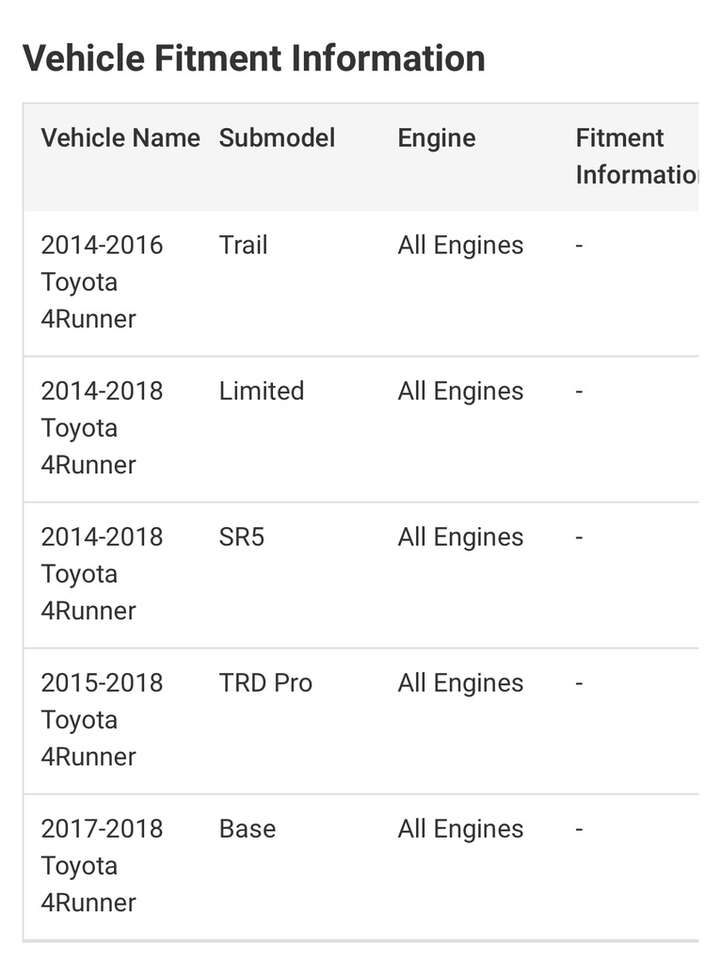Viewport: 721px width, 960px height.
Task: Select All Engines in the SR5 row
Action: (x=460, y=537)
